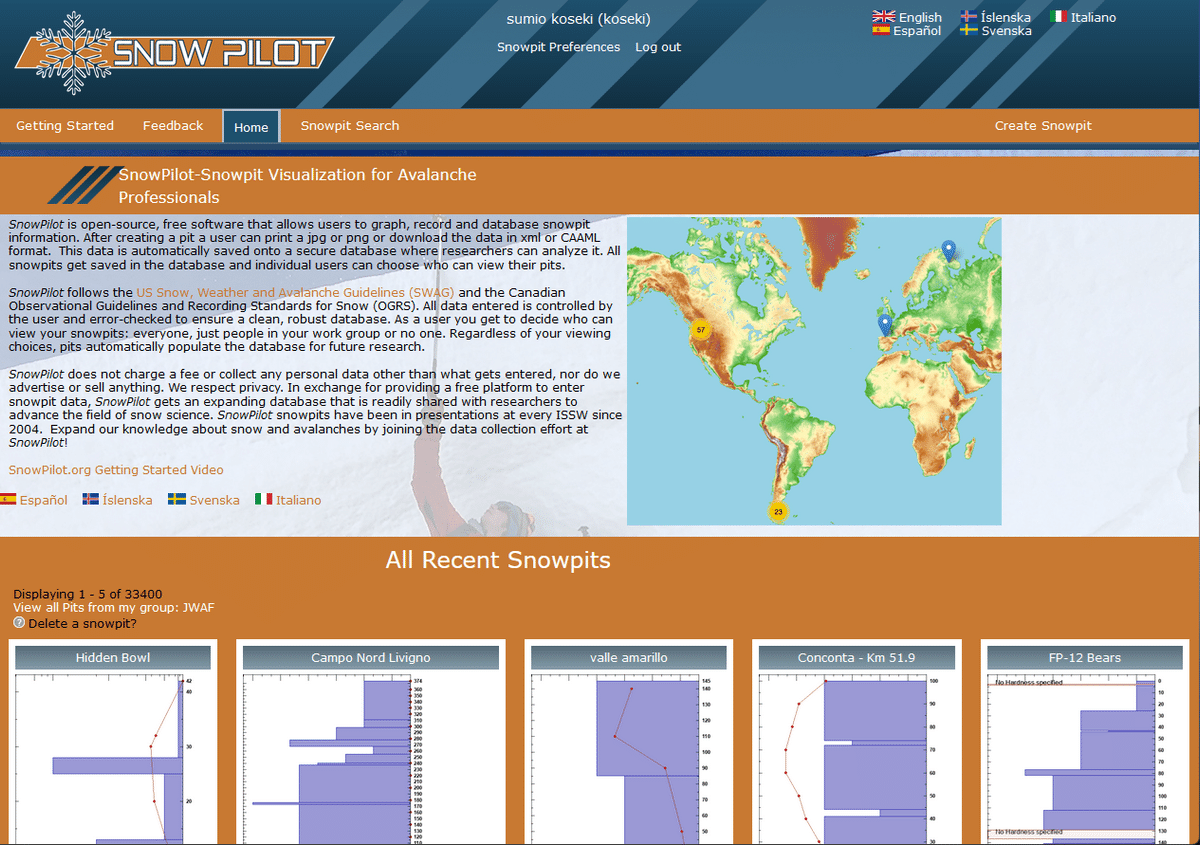Open the Feedback menu item

point(173,126)
